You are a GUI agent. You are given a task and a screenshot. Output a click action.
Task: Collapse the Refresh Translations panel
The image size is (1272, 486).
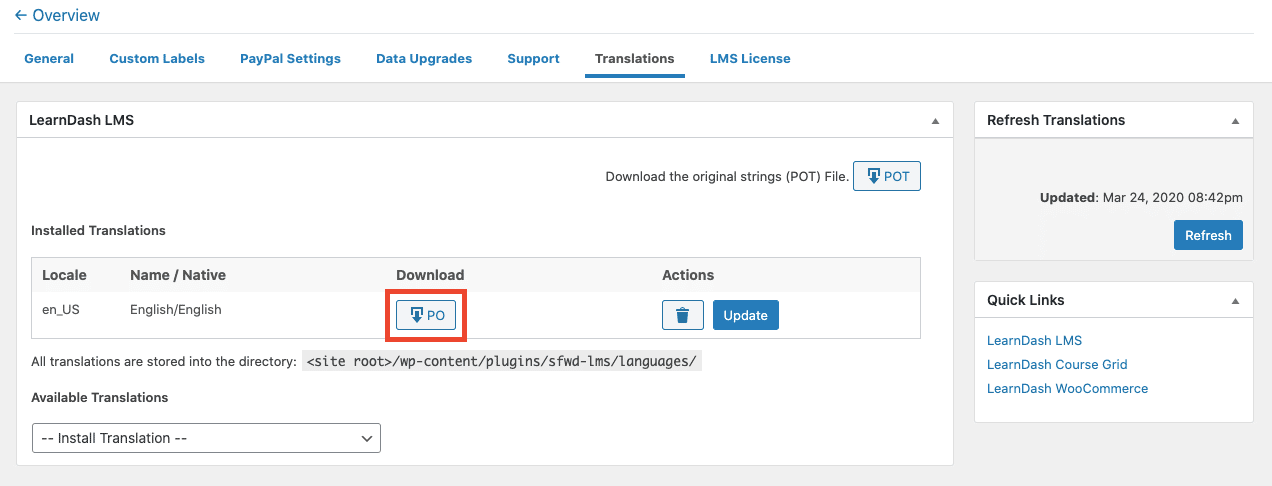click(1235, 120)
